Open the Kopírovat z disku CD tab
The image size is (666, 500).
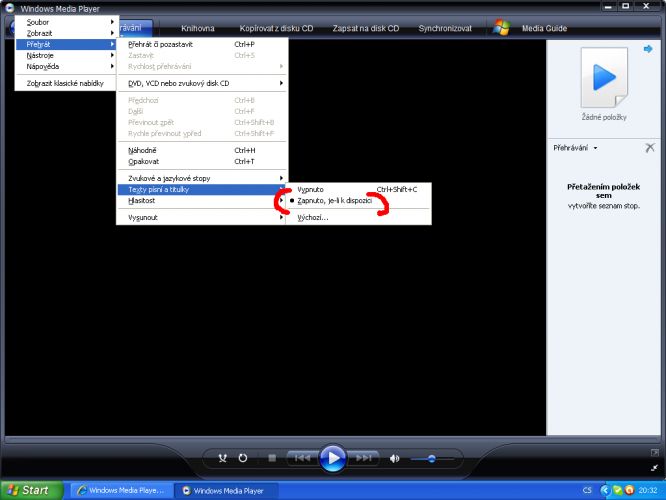tap(276, 28)
